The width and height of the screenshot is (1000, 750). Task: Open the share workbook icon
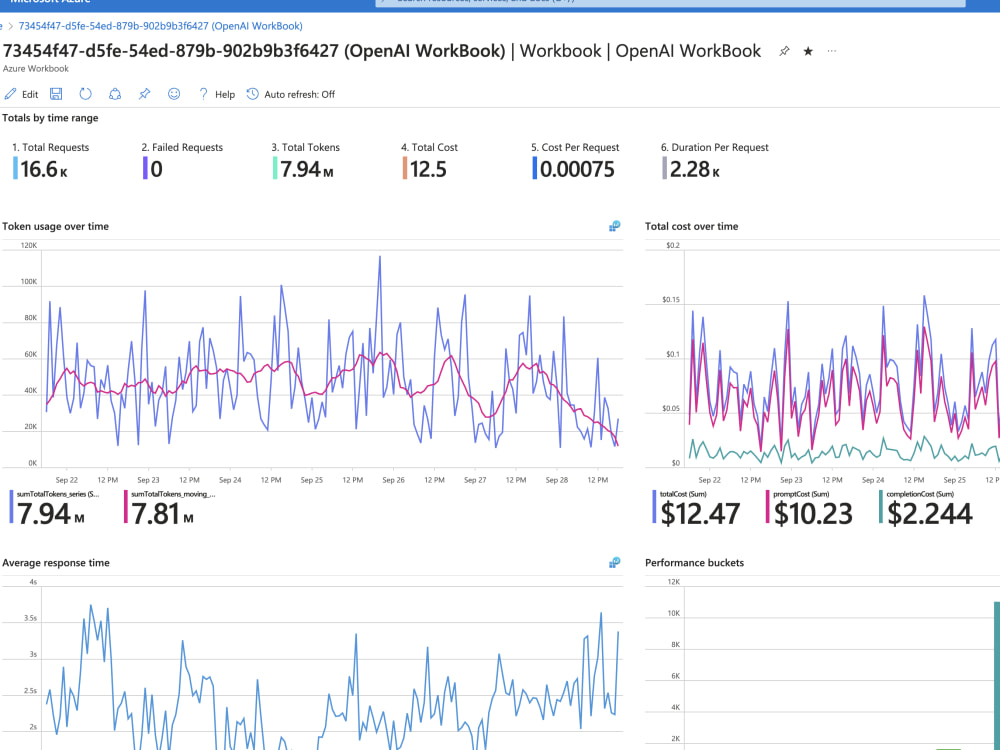pos(115,93)
